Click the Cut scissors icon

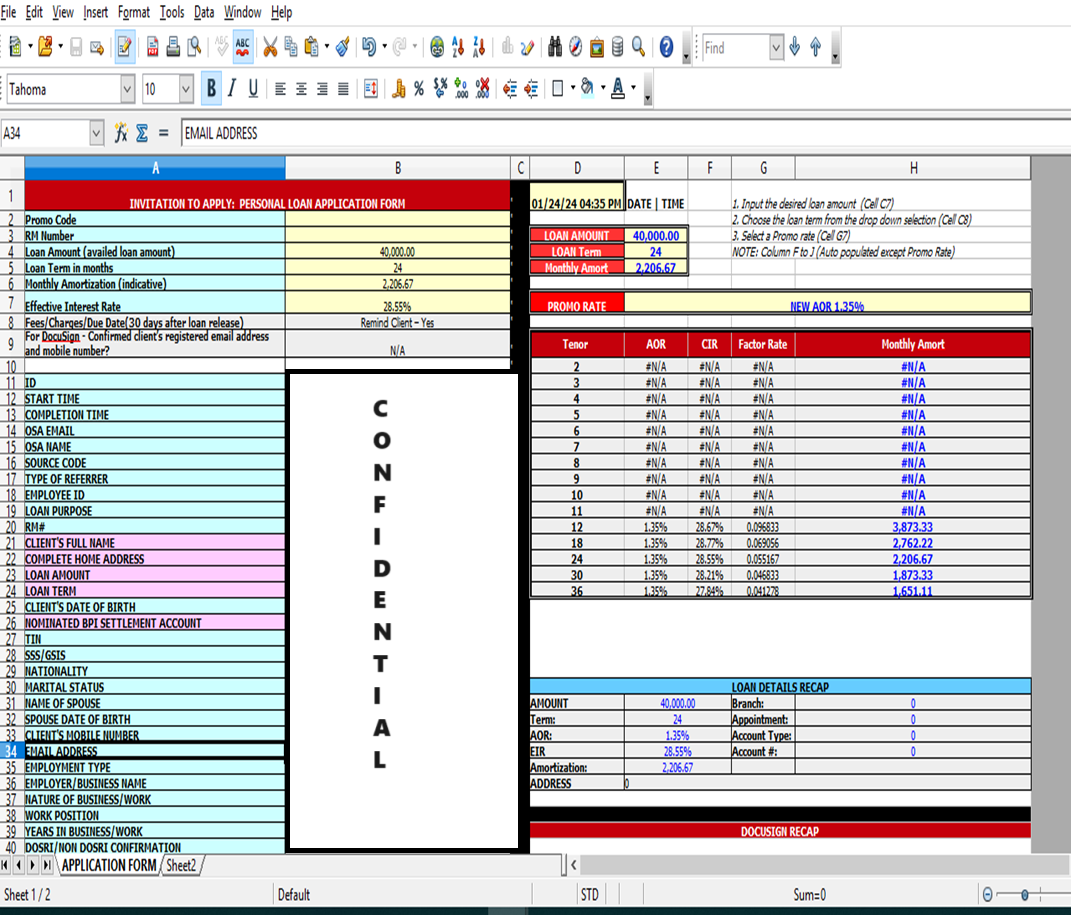(270, 47)
